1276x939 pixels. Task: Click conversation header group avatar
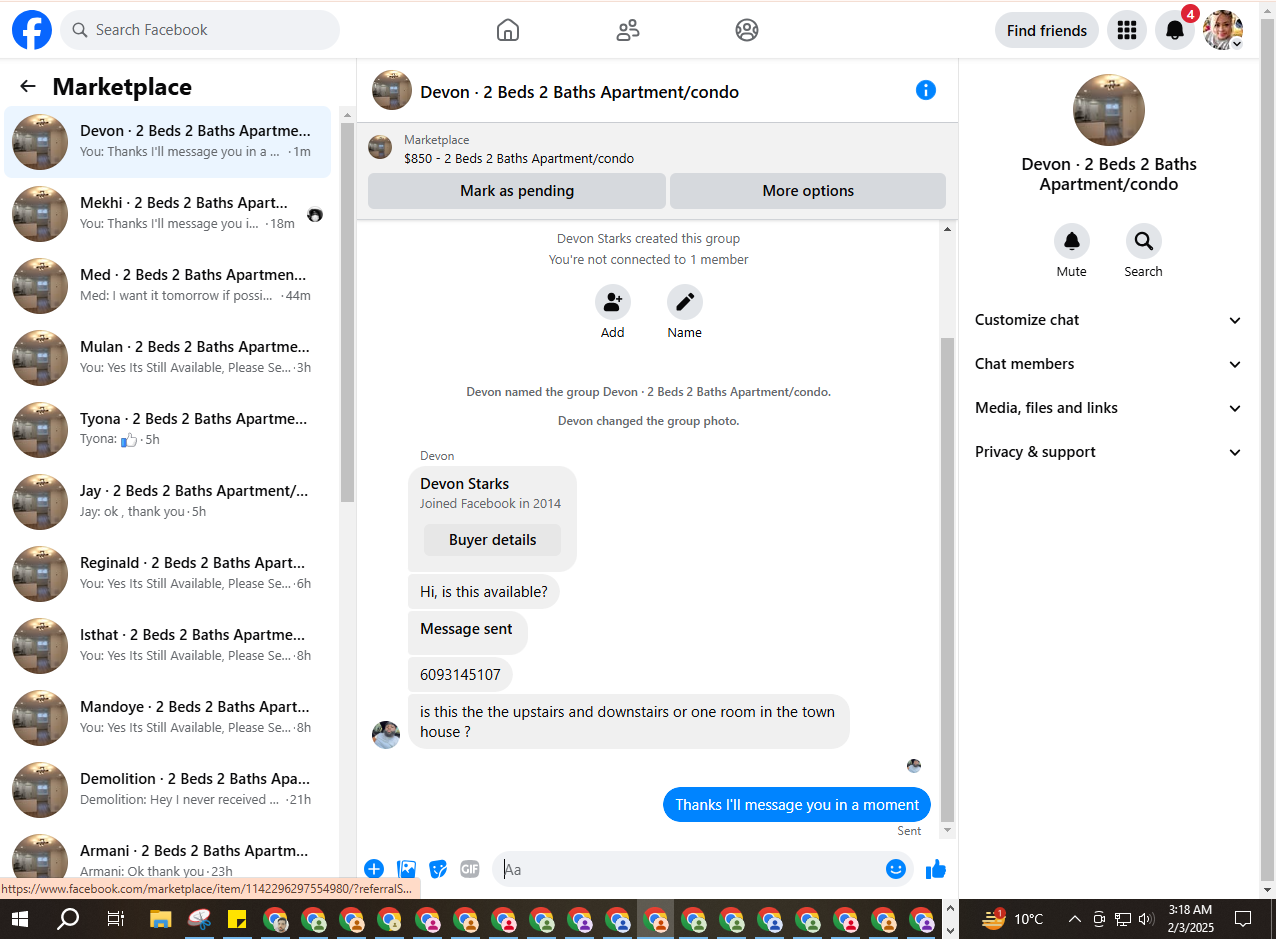392,90
